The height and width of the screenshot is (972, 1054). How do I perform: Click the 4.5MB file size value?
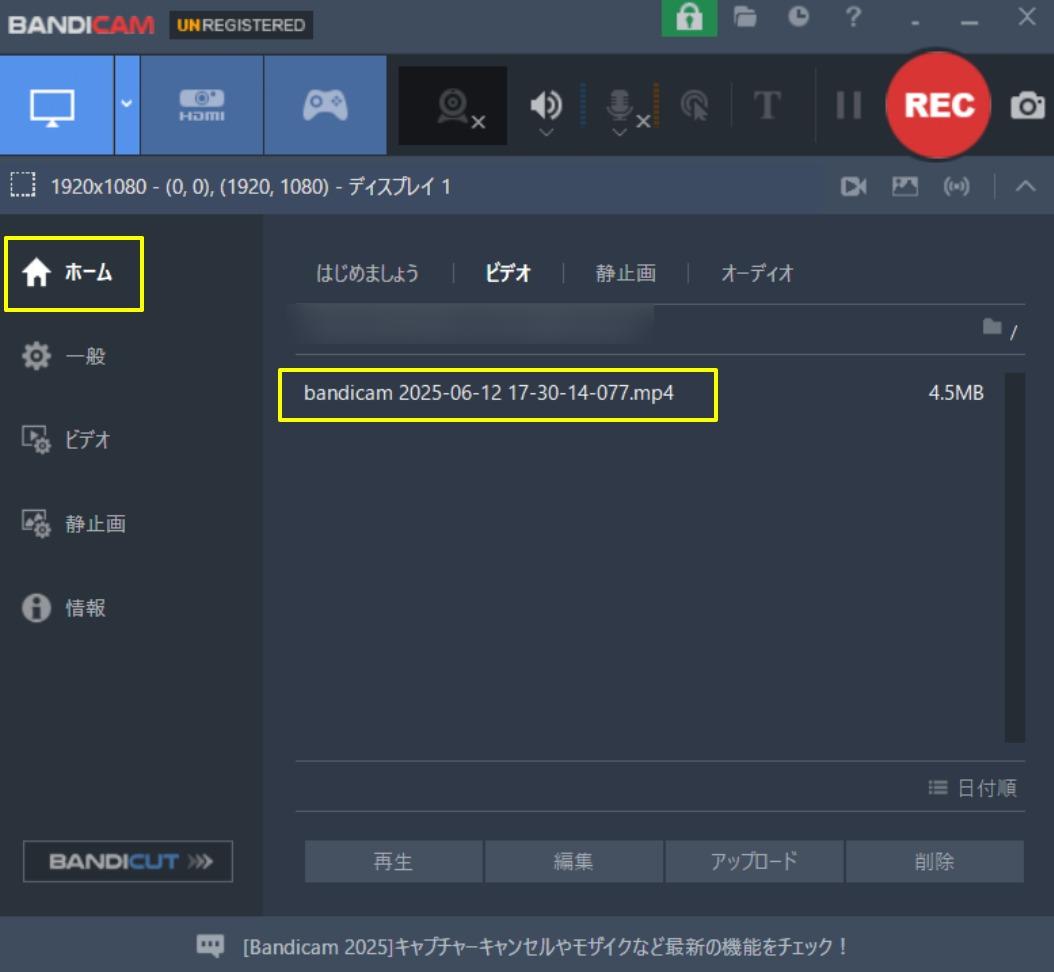pos(956,393)
